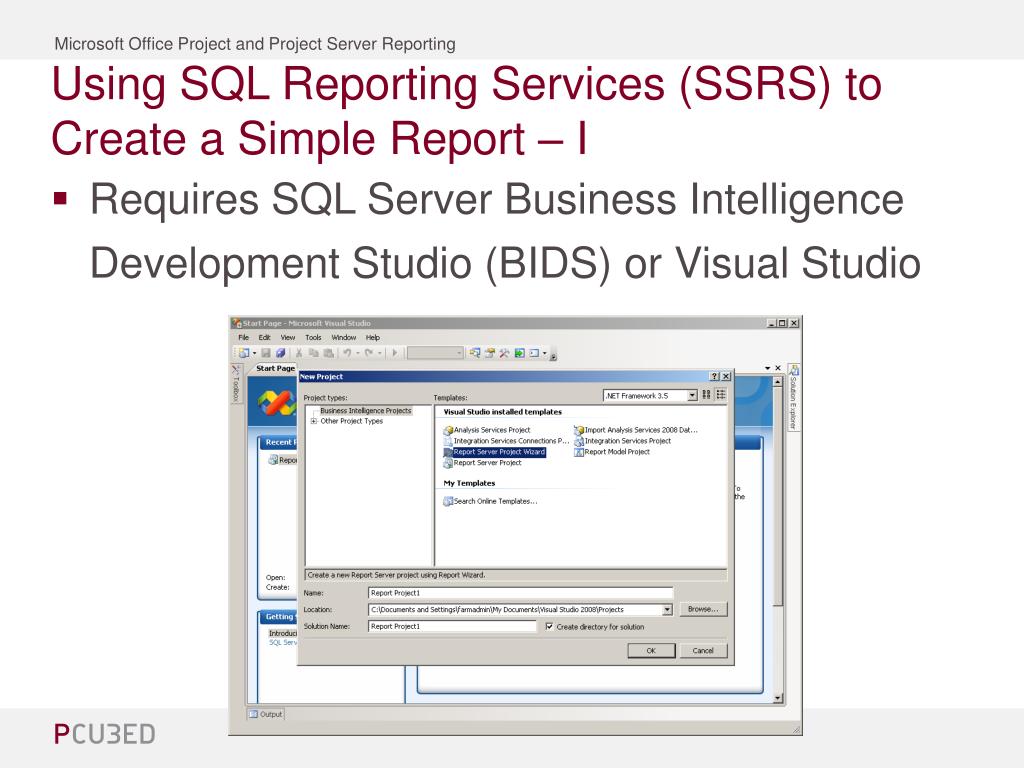
Task: Click the OK button
Action: point(651,650)
